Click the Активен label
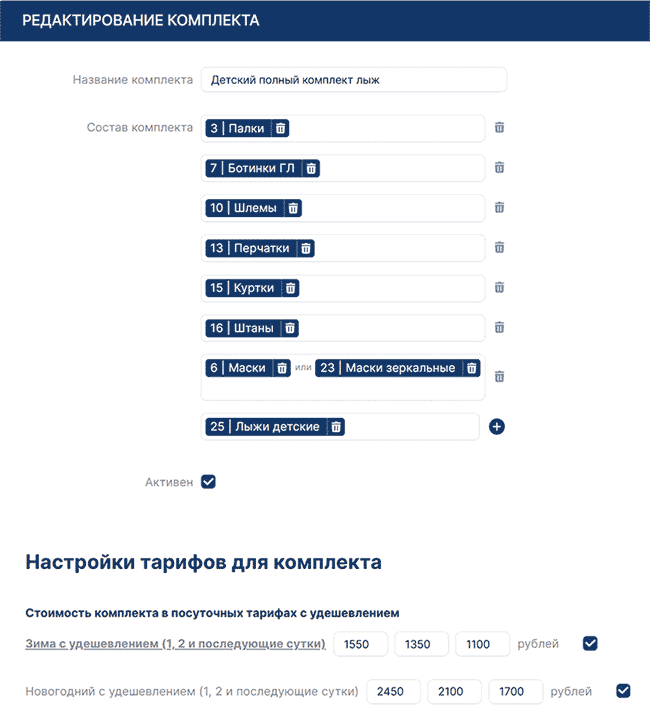This screenshot has width=650, height=716. 169,482
